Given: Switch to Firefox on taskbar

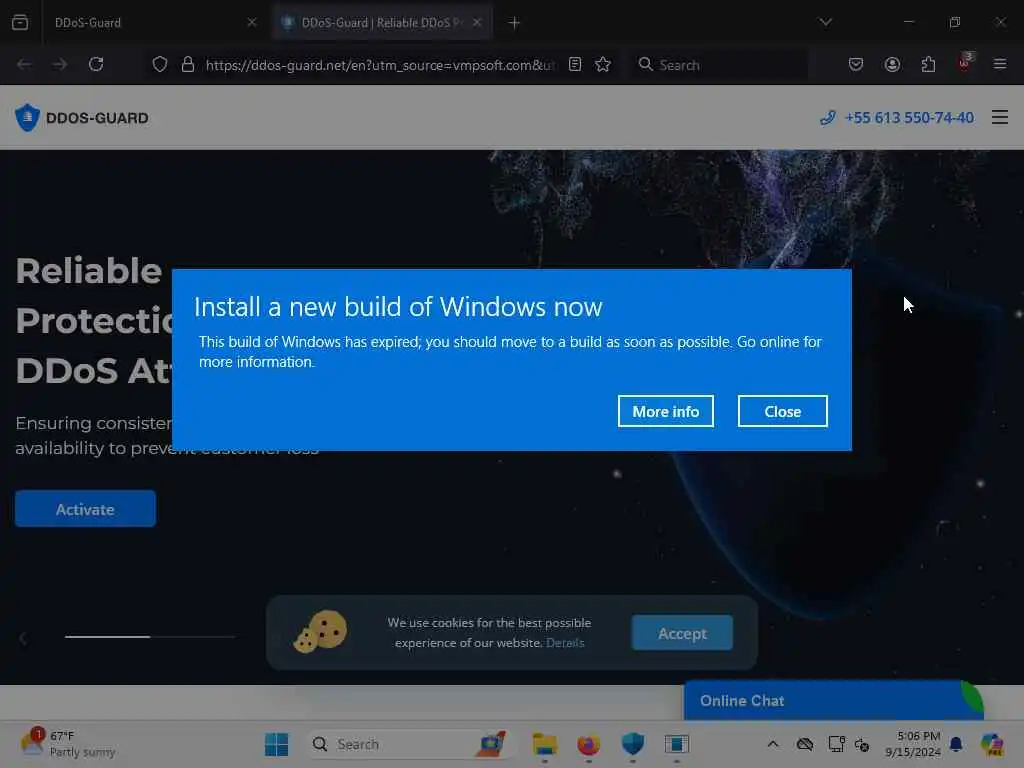Looking at the screenshot, I should tap(588, 744).
